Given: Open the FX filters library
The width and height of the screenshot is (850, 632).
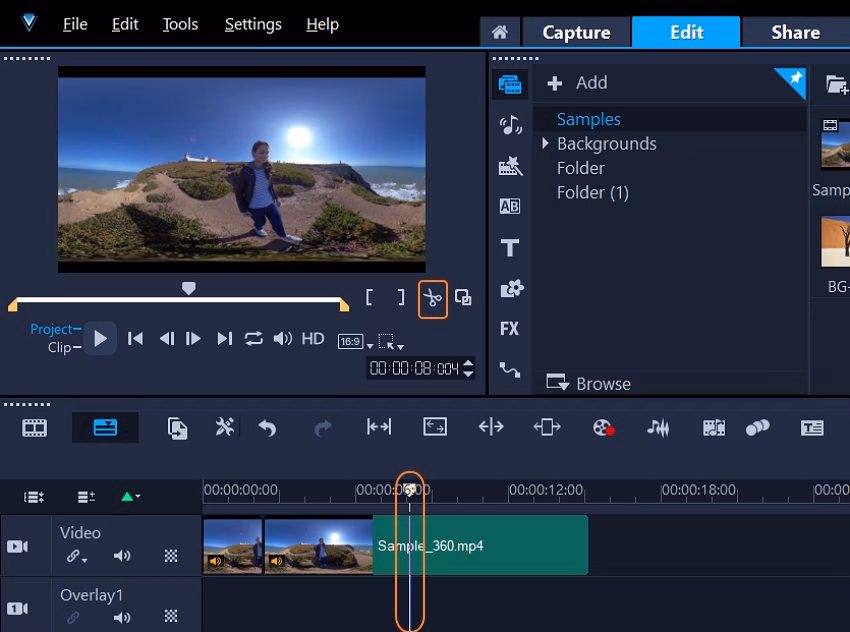Looking at the screenshot, I should [x=510, y=328].
